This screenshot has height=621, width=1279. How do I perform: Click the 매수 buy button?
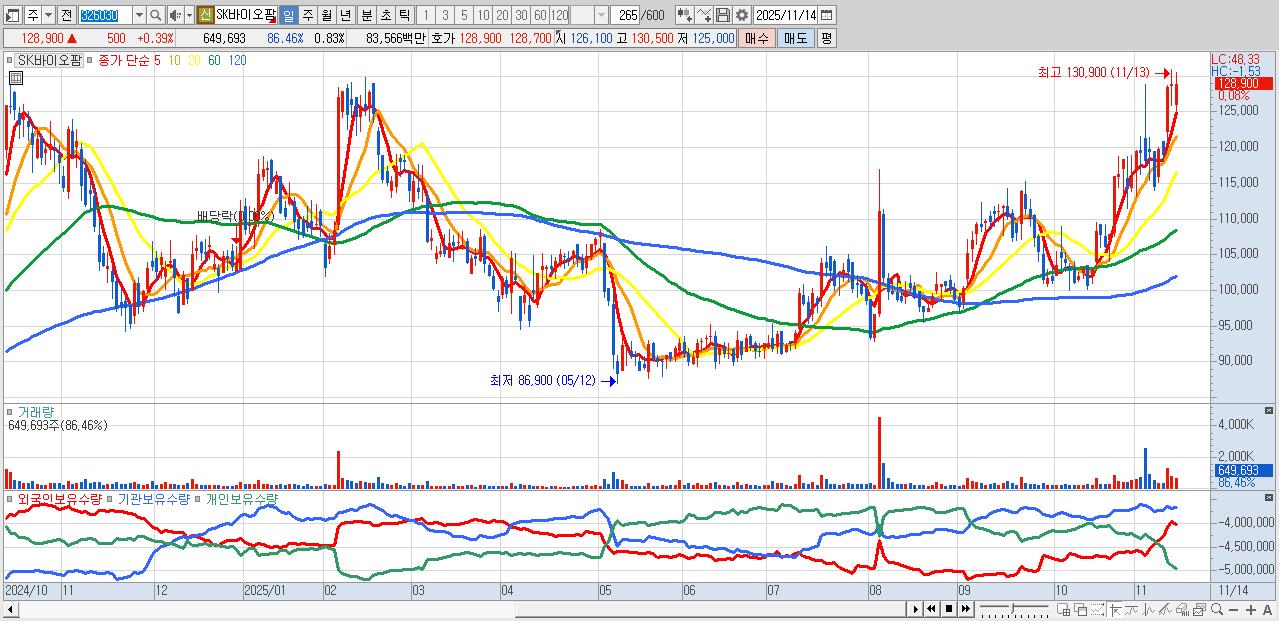pyautogui.click(x=757, y=38)
